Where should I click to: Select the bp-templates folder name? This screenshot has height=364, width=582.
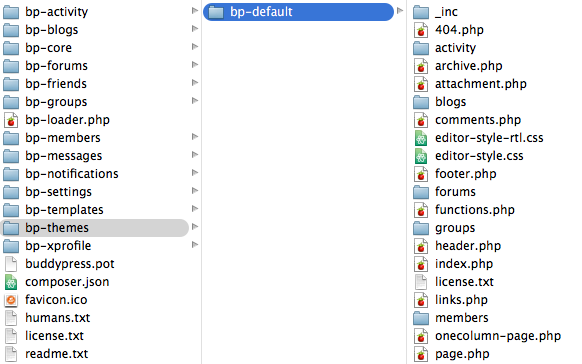click(64, 210)
